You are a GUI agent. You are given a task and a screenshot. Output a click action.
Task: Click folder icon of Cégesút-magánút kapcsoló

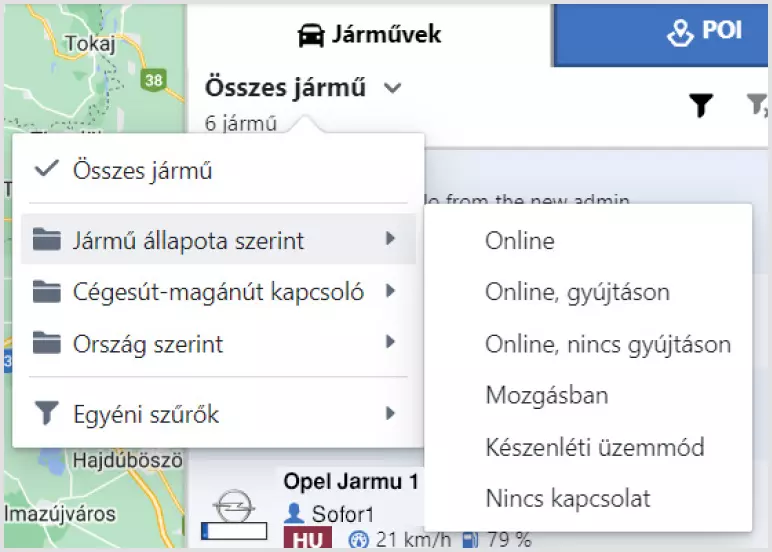click(x=47, y=291)
